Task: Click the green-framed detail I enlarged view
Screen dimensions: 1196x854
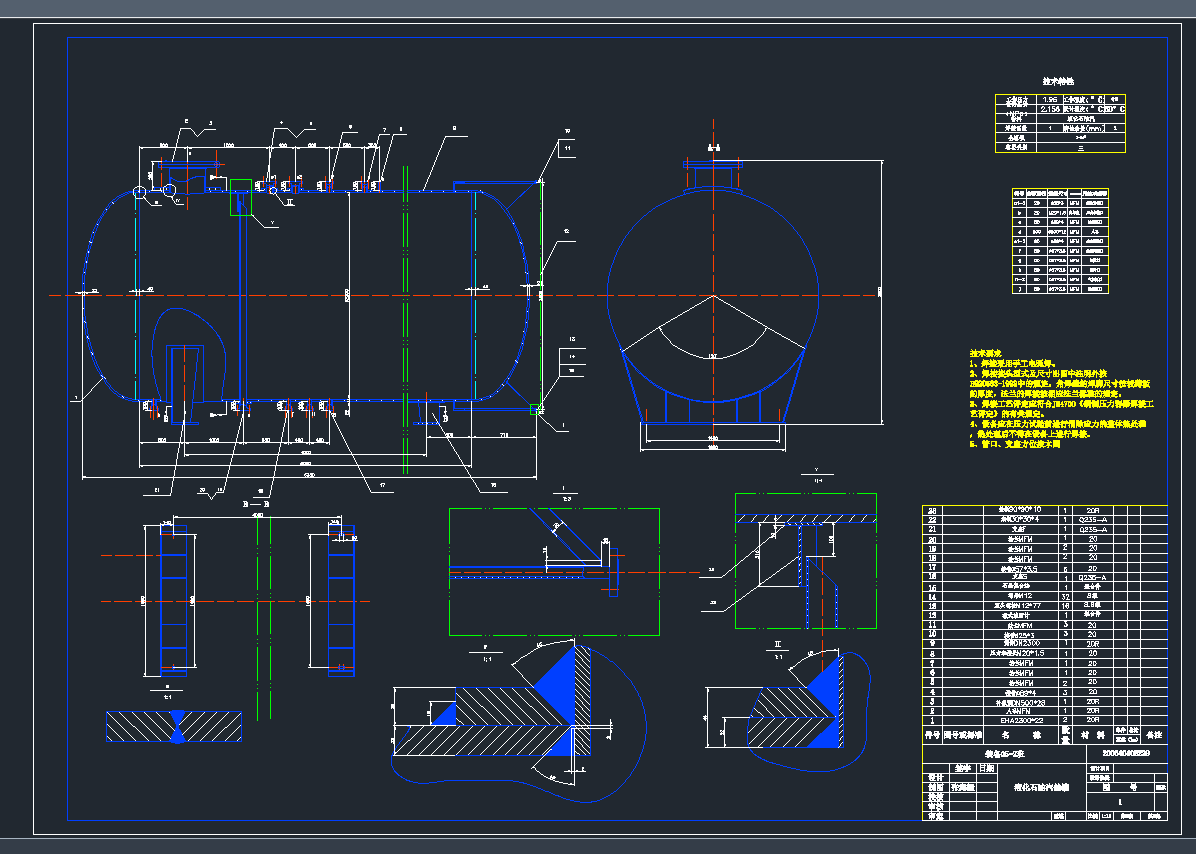Action: click(x=554, y=571)
